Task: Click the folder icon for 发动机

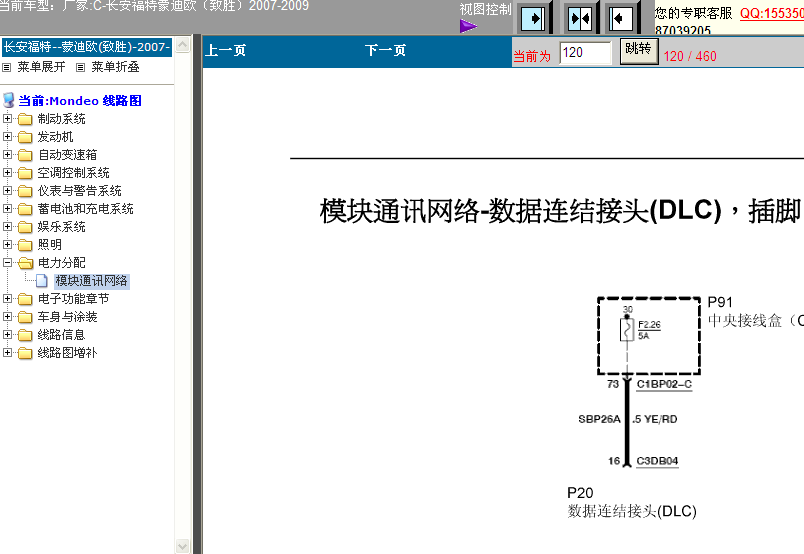Action: pyautogui.click(x=25, y=137)
